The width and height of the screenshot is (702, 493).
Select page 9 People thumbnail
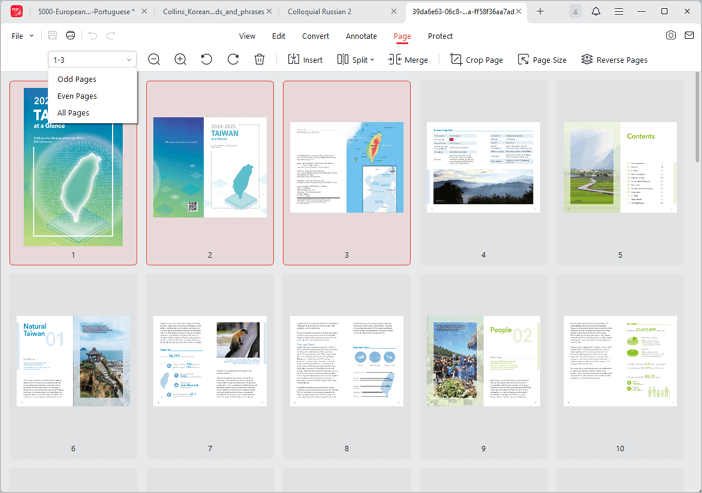coord(483,360)
